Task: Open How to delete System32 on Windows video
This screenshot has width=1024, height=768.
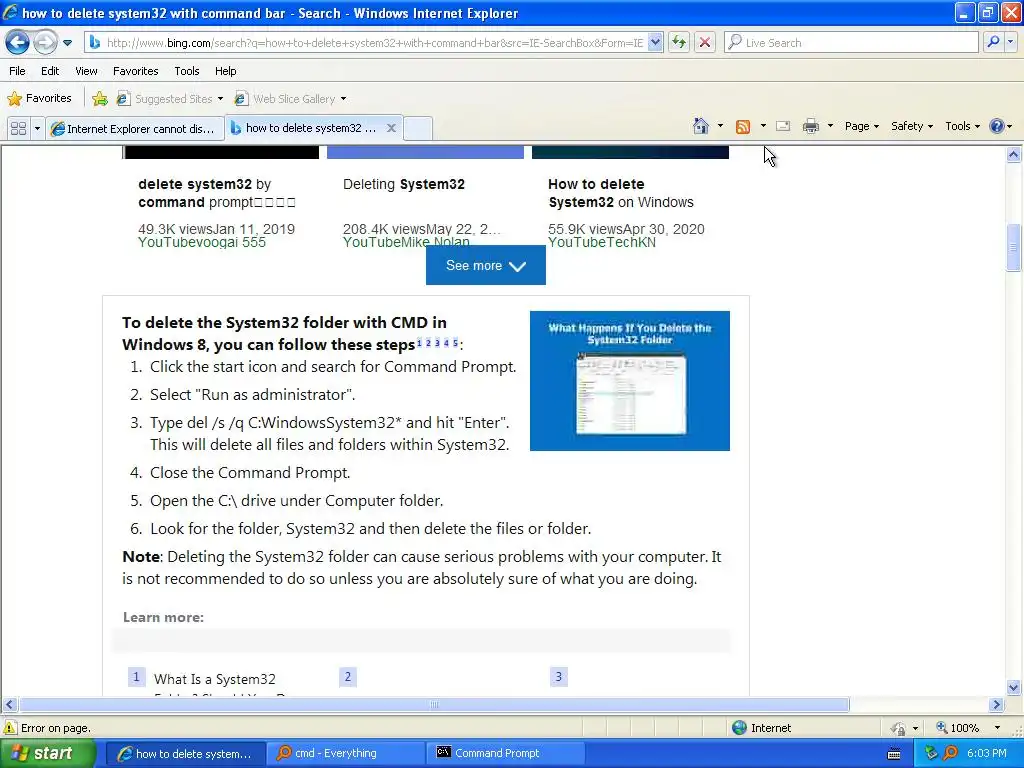Action: coord(620,193)
